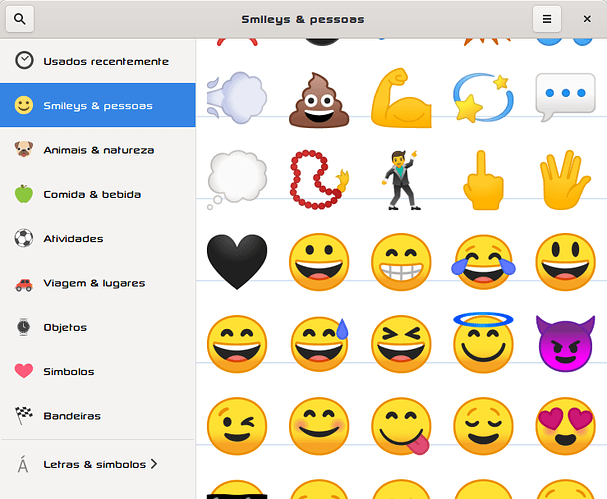607x499 pixels.
Task: Open Objetos category
Action: point(98,327)
